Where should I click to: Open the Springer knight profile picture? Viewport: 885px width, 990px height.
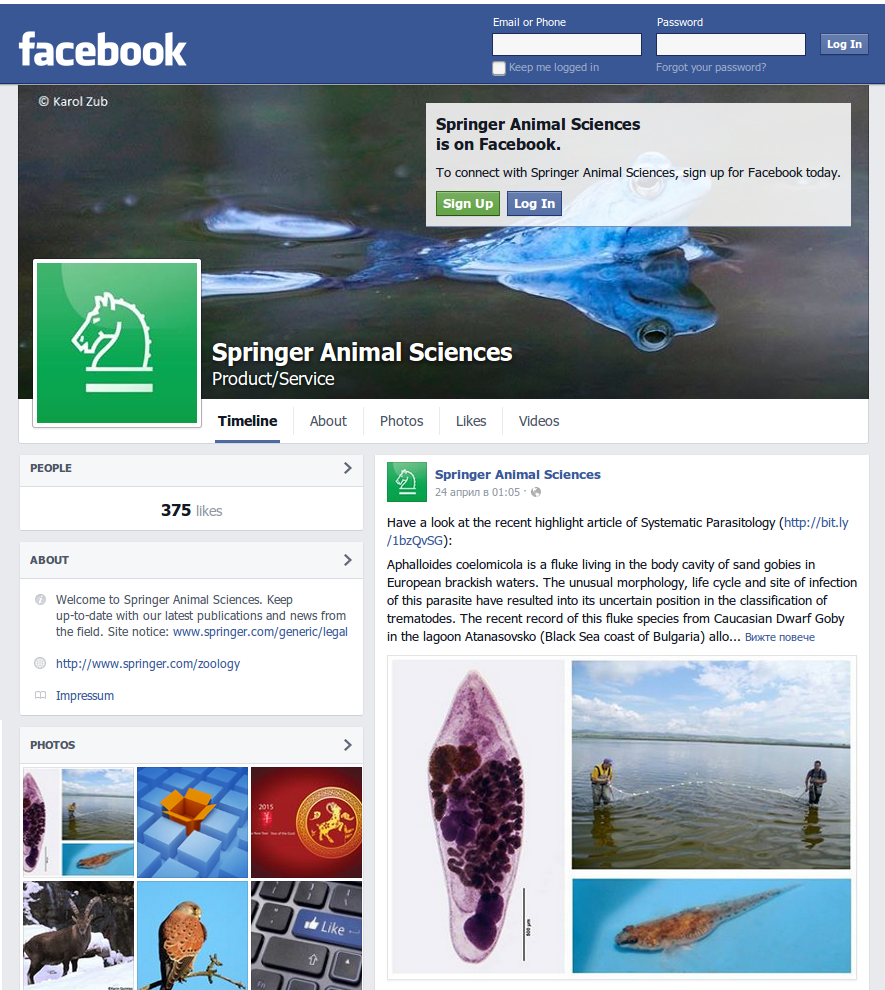[x=117, y=343]
